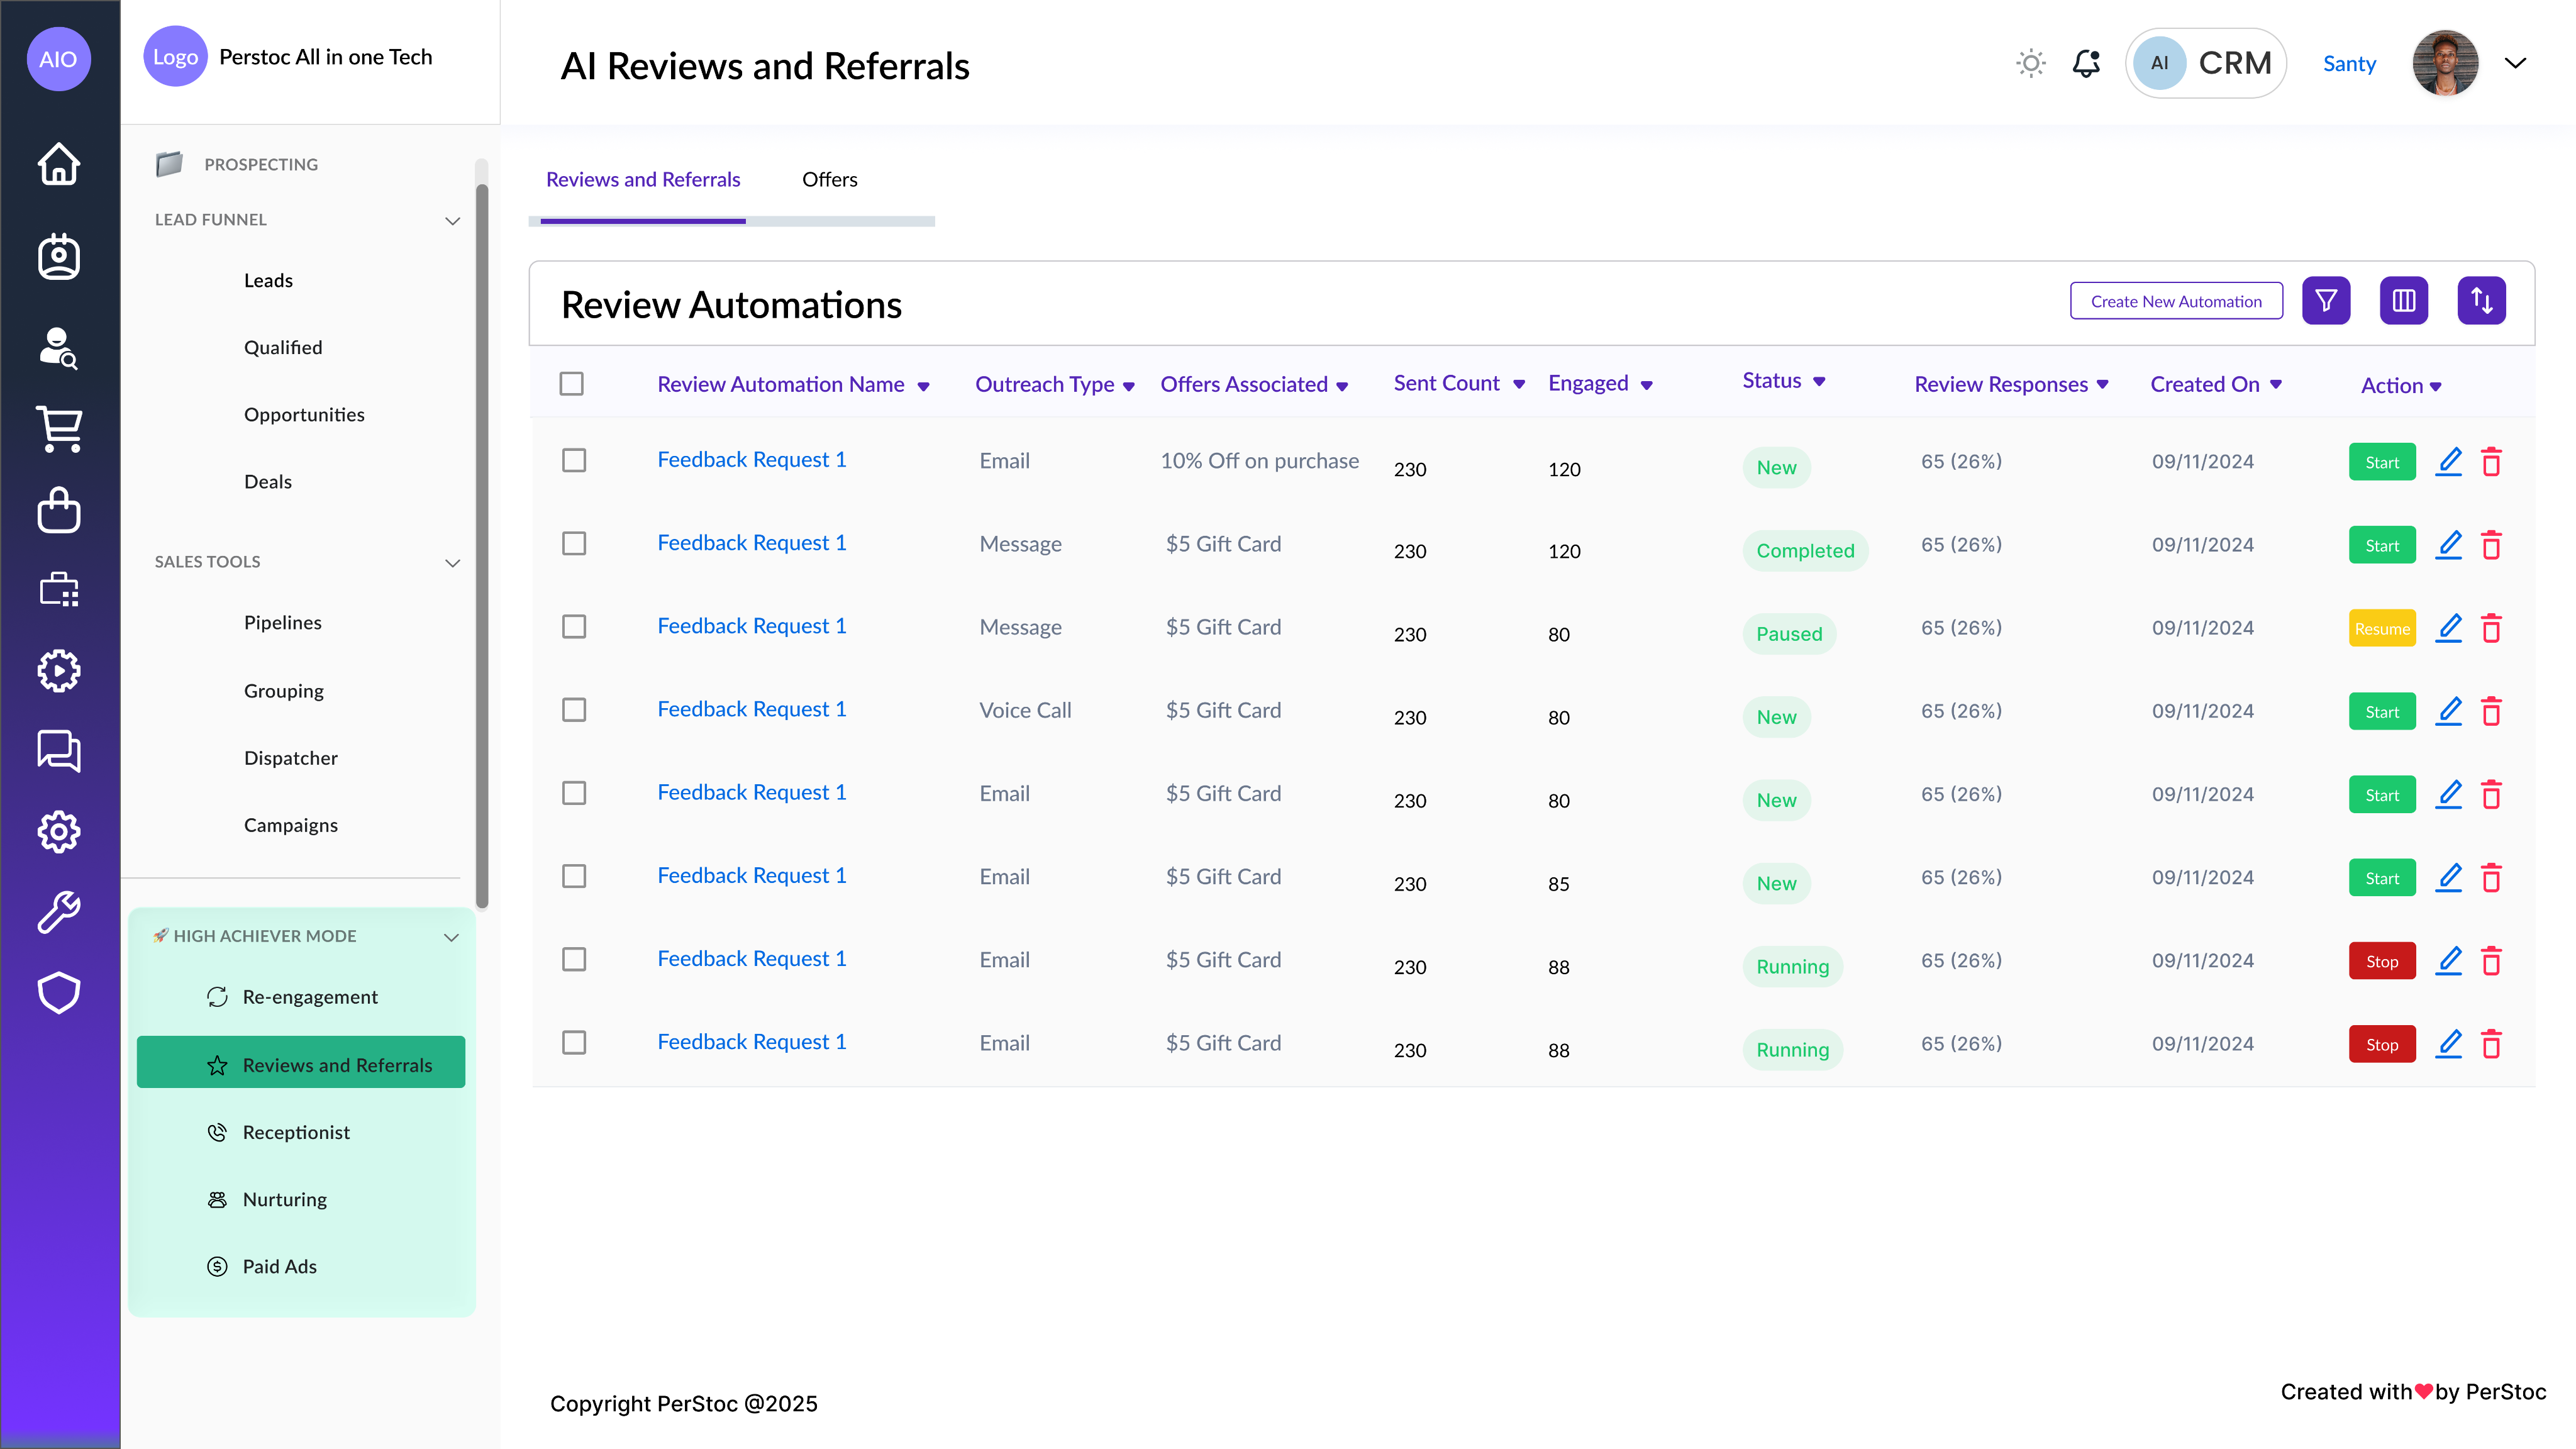Collapse the Lead Funnel section
The height and width of the screenshot is (1449, 2576).
[452, 220]
